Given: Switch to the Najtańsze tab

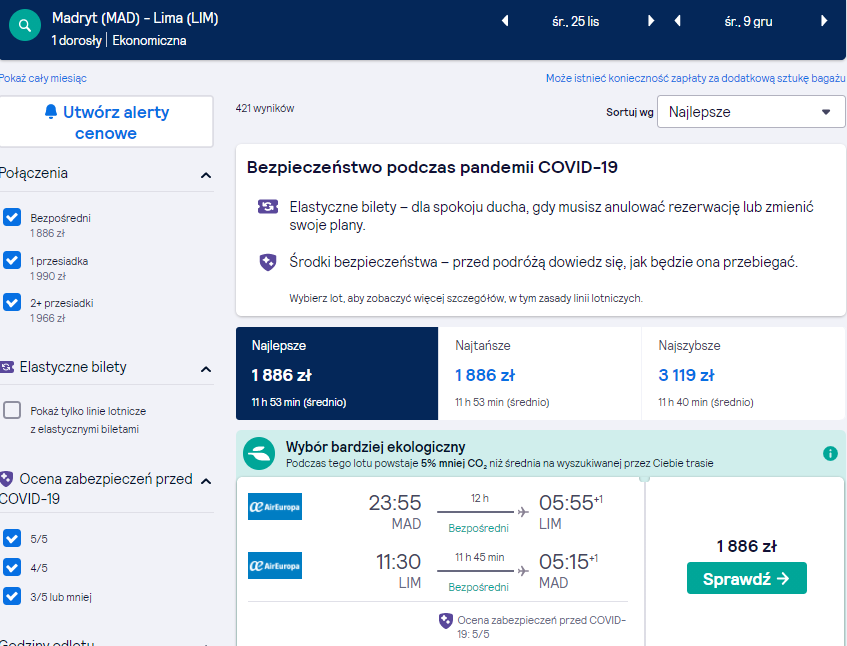Looking at the screenshot, I should tap(540, 373).
